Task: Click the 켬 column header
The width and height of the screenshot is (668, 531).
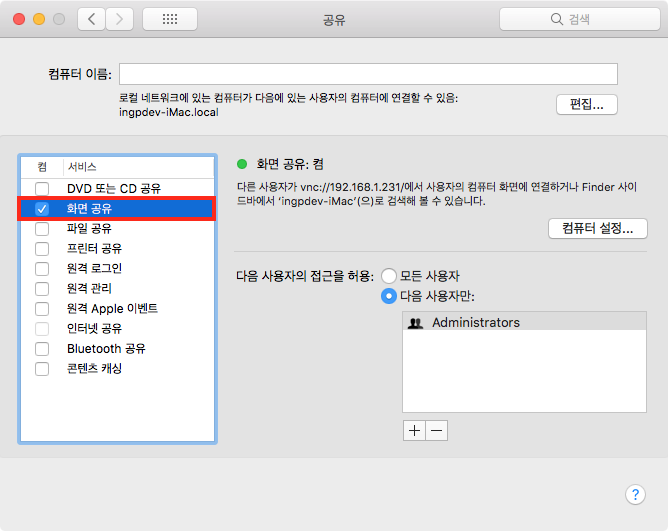Action: pos(42,167)
